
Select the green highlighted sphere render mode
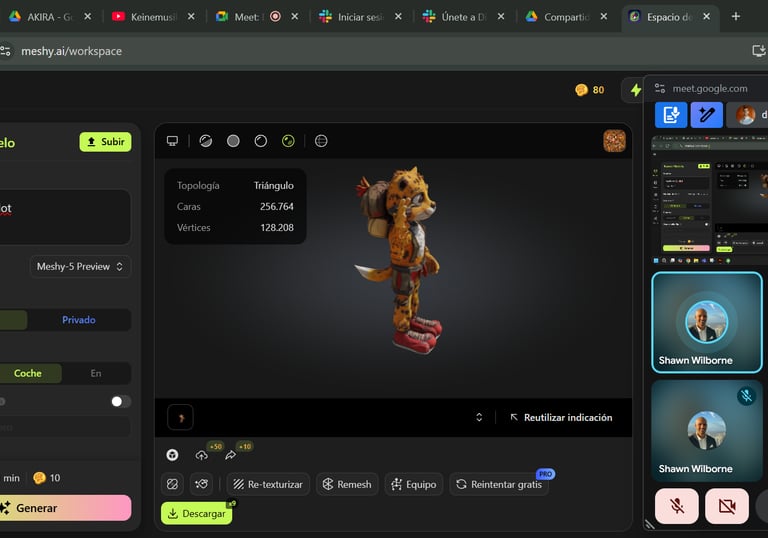click(288, 141)
